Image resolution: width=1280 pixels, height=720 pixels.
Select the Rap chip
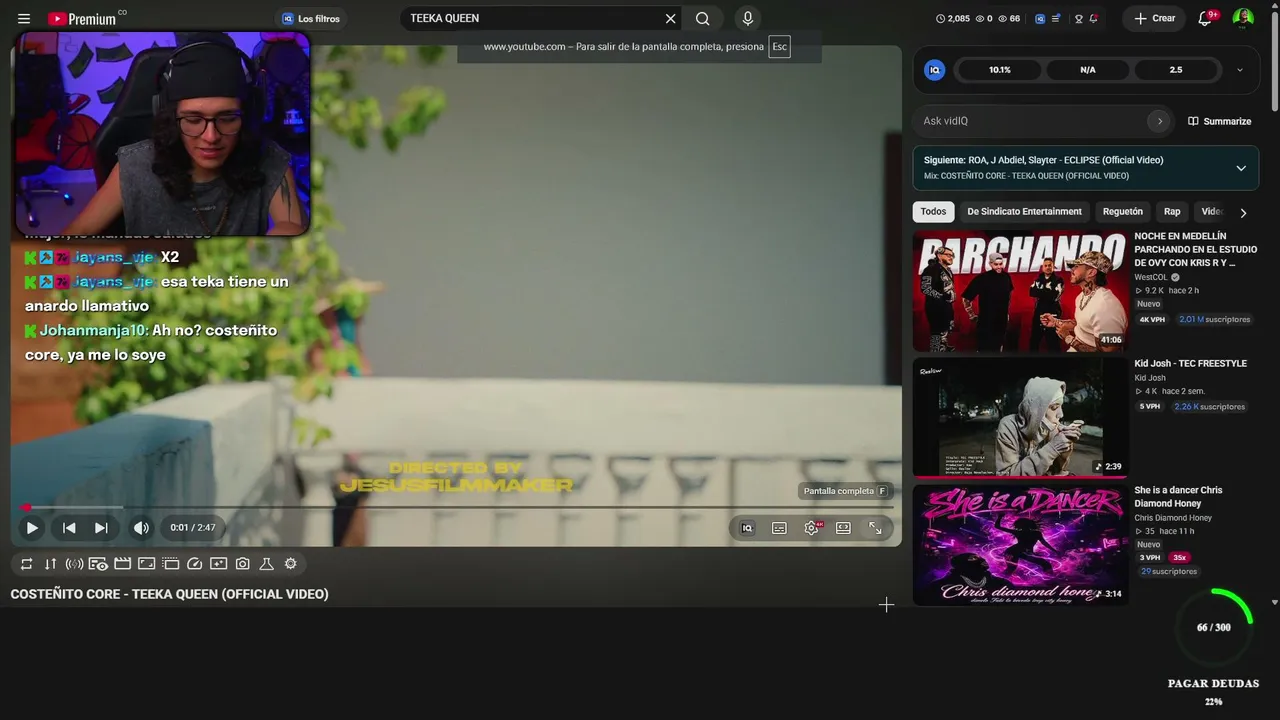coord(1172,212)
